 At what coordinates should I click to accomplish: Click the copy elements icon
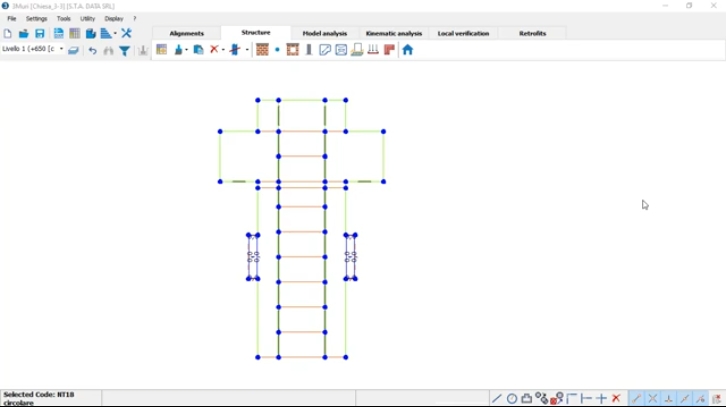click(x=198, y=50)
